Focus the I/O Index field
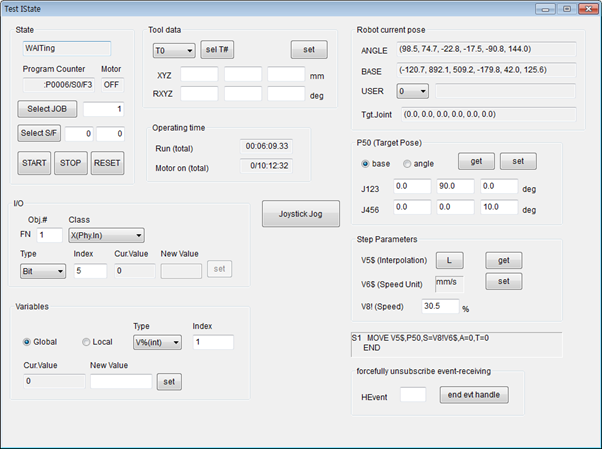This screenshot has width=602, height=449. pyautogui.click(x=91, y=271)
